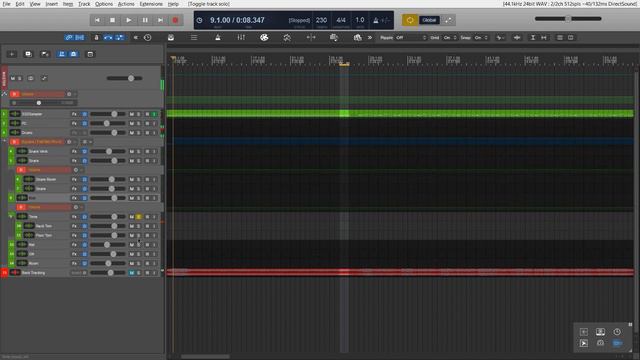
Task: Mute the Drums track
Action: pyautogui.click(x=131, y=133)
